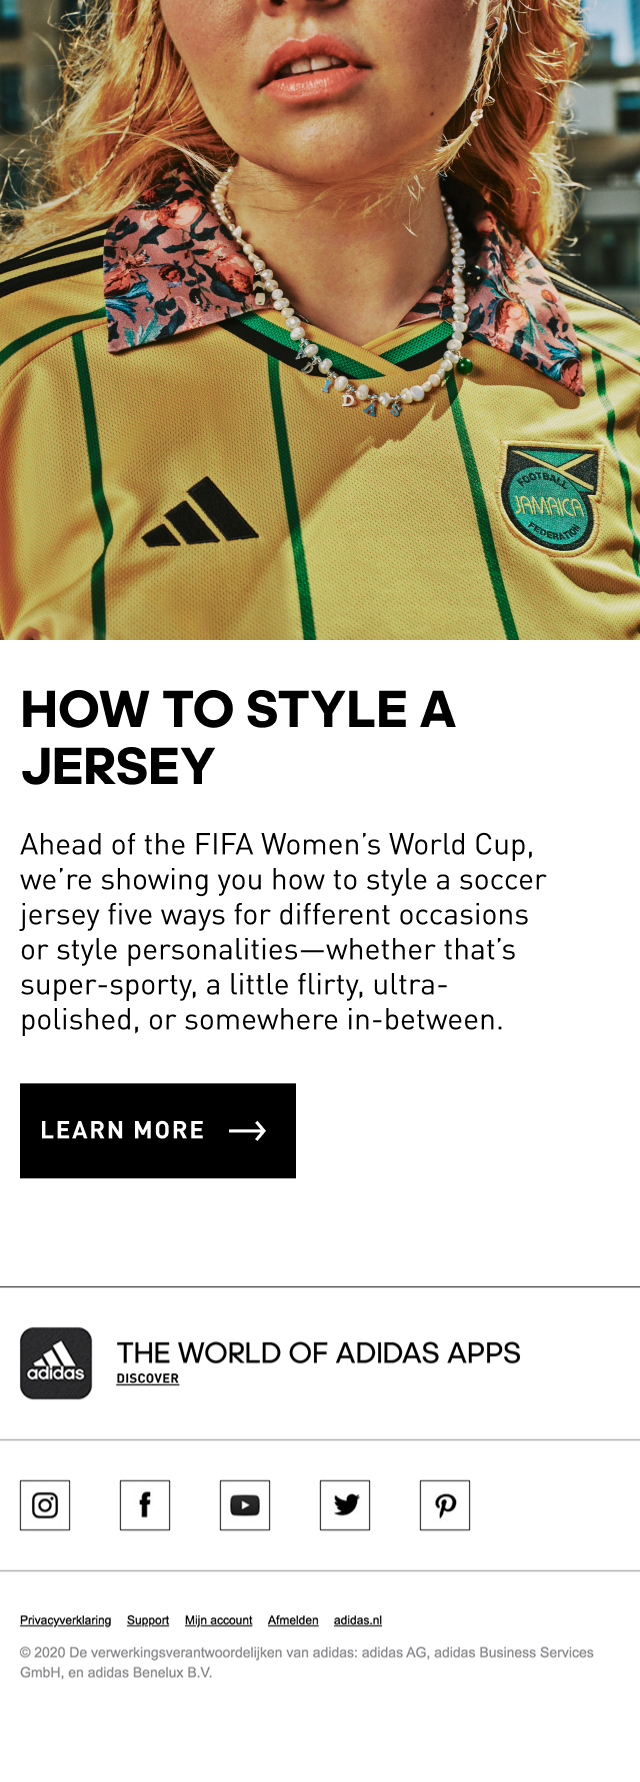640x1782 pixels.
Task: Click the FIFA Women's World Cup paragraph
Action: 283,932
